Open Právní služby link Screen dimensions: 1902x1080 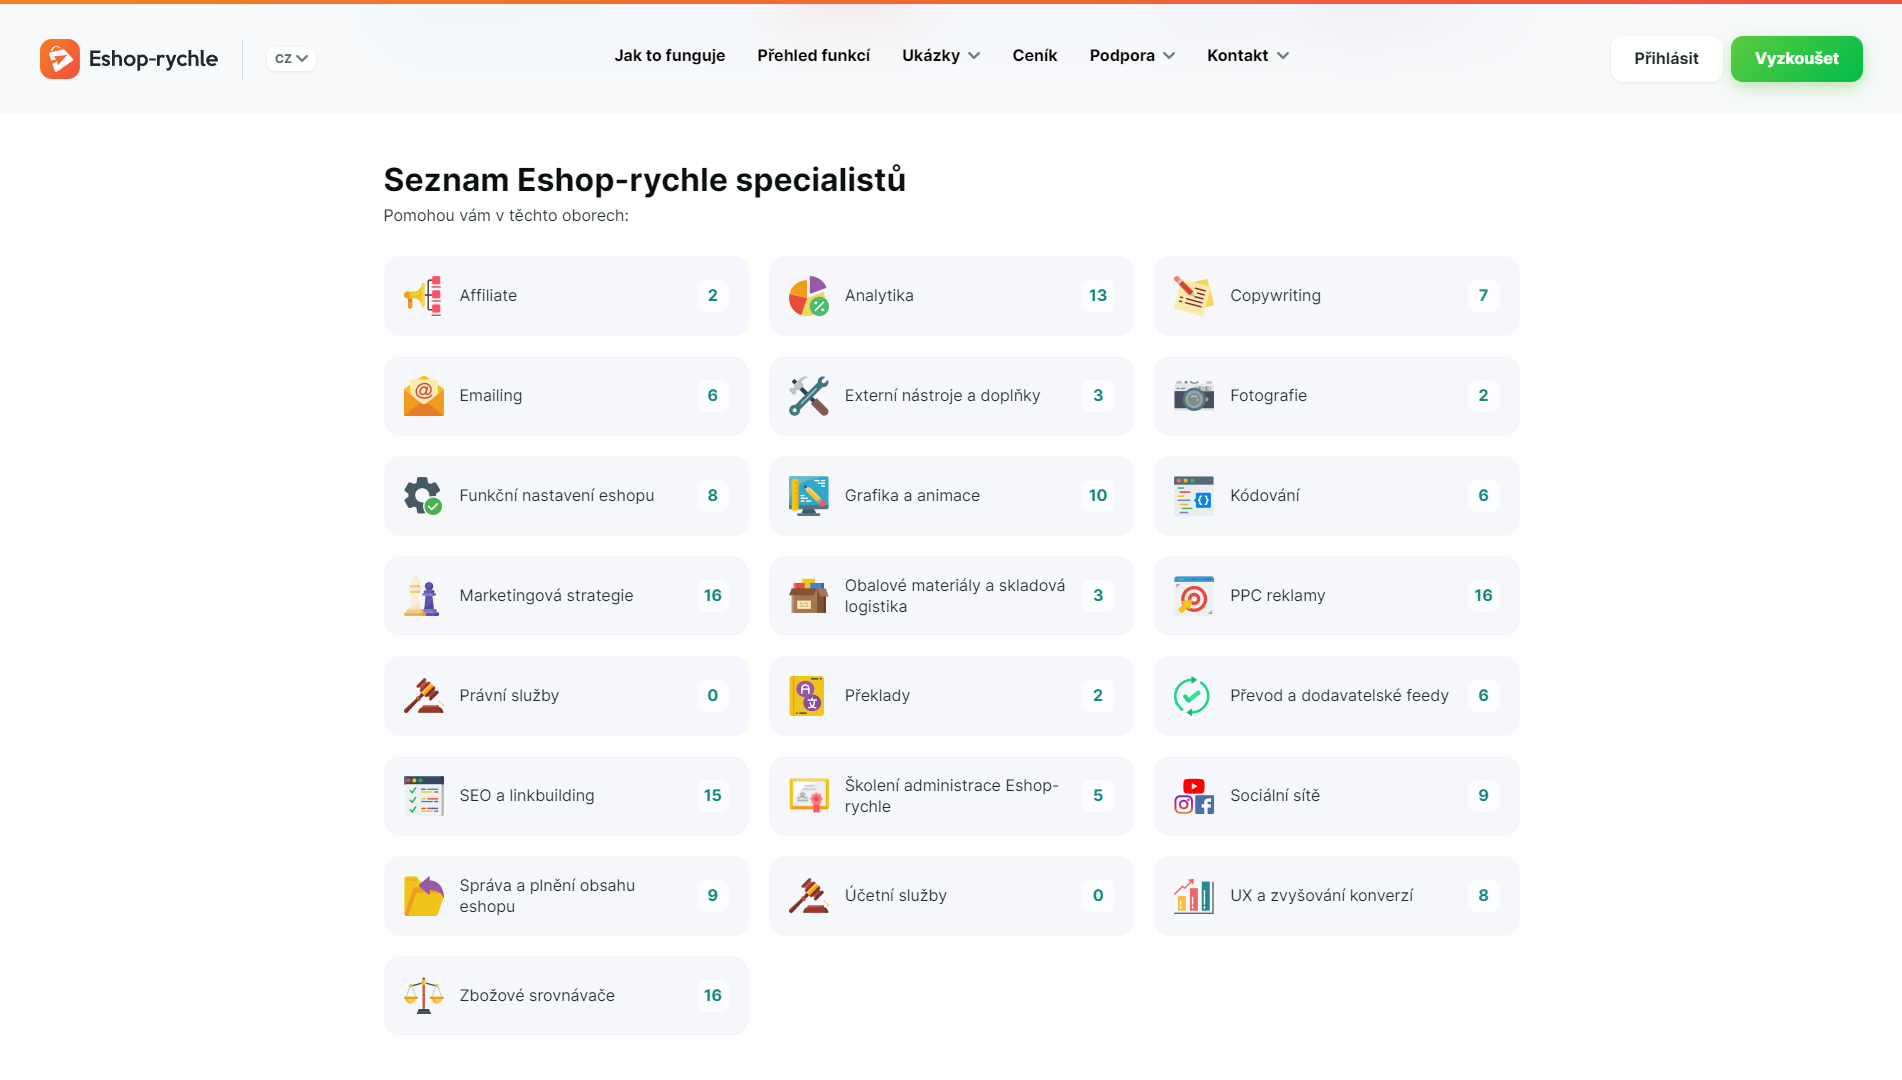(509, 696)
